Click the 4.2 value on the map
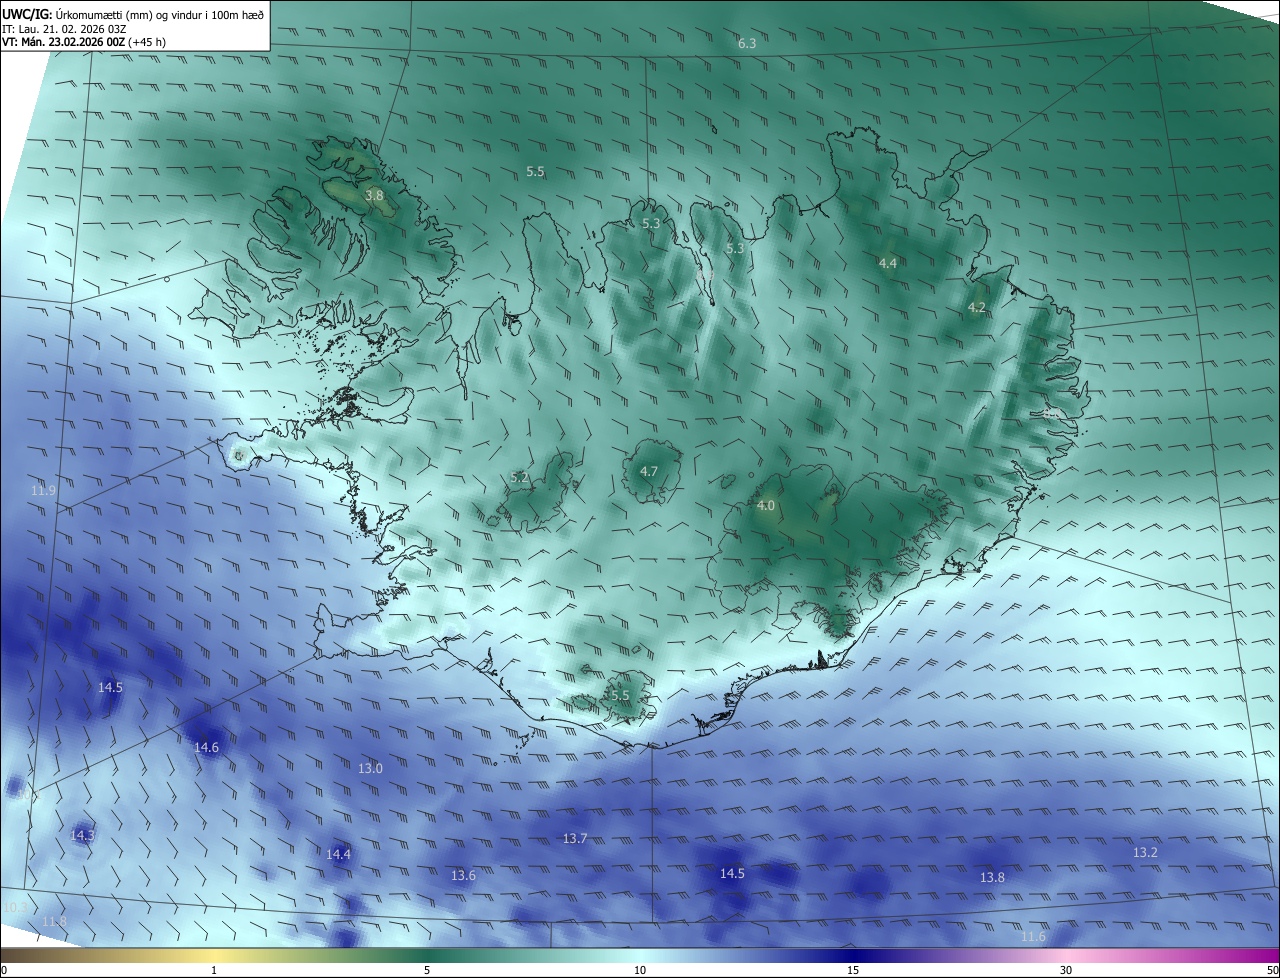 [x=977, y=307]
